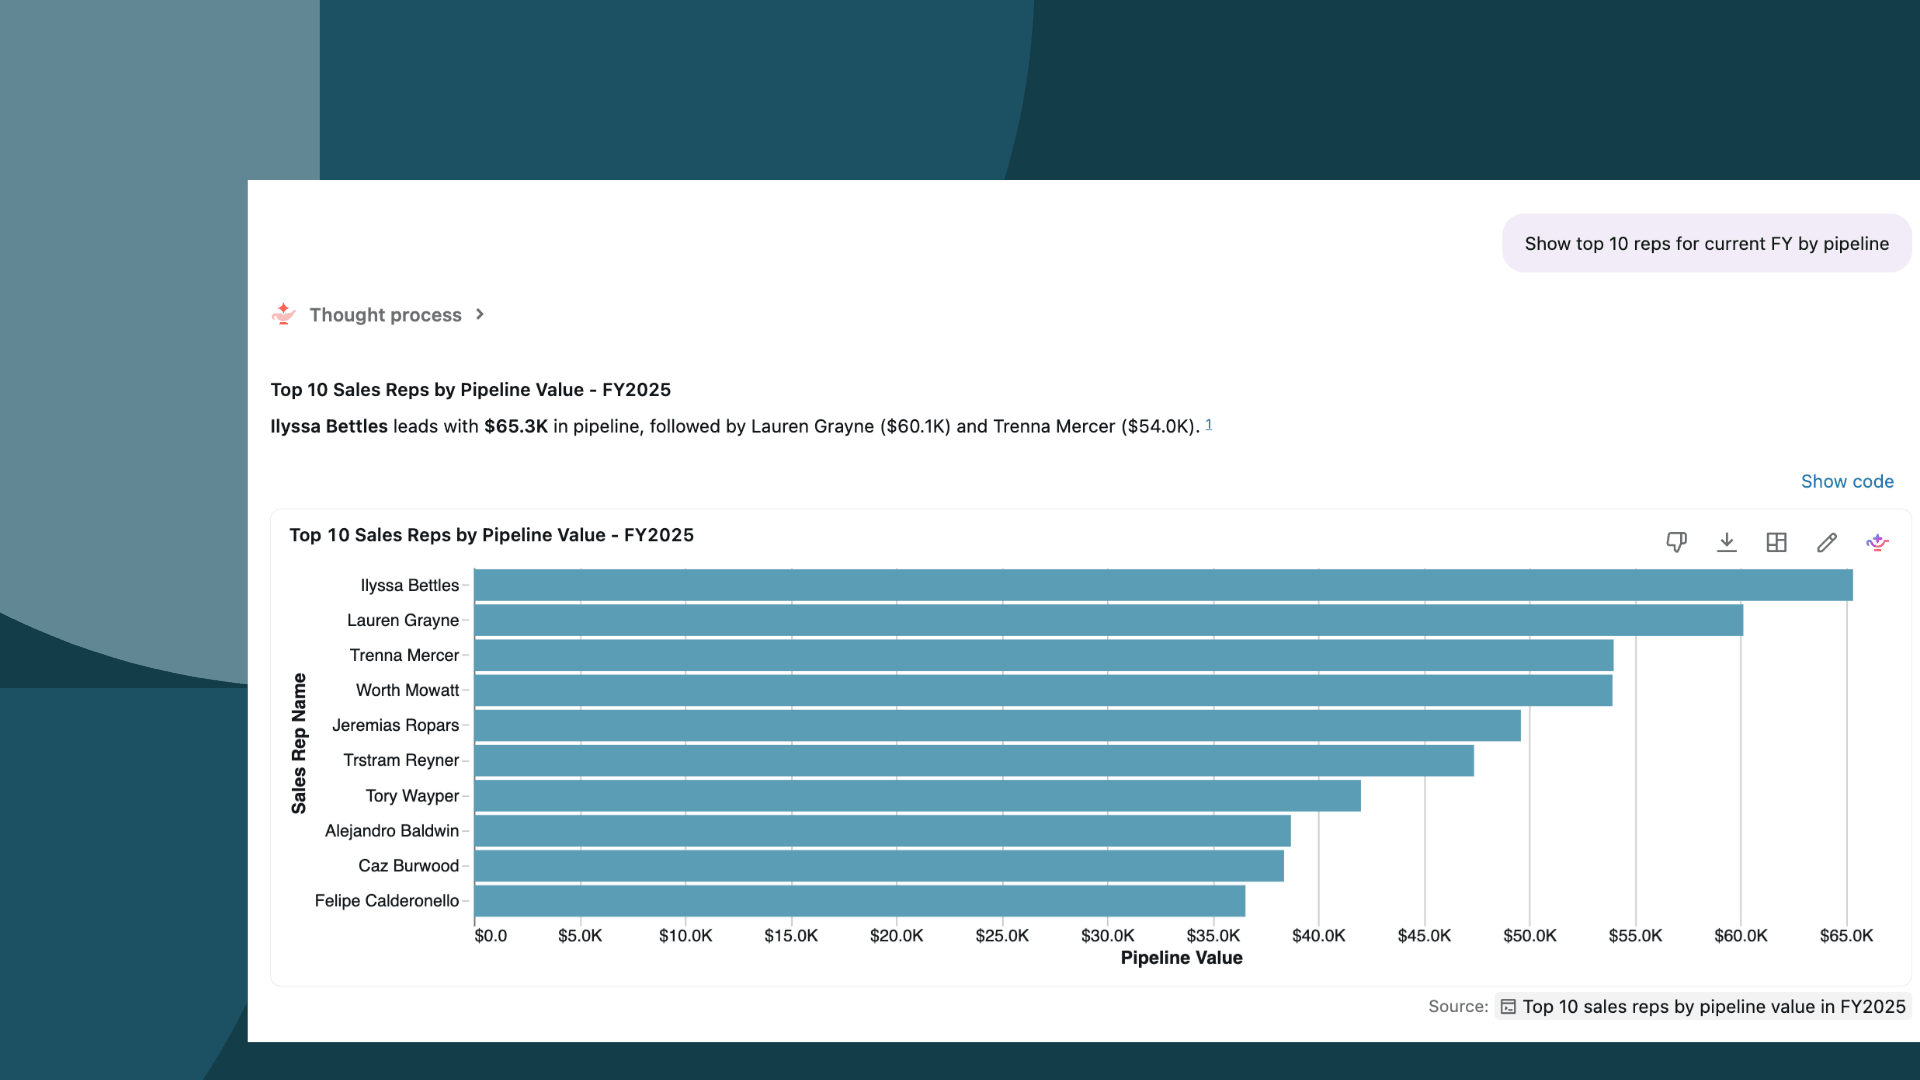Click the Jeremias Ropars bar
The height and width of the screenshot is (1080, 1920).
click(x=997, y=725)
